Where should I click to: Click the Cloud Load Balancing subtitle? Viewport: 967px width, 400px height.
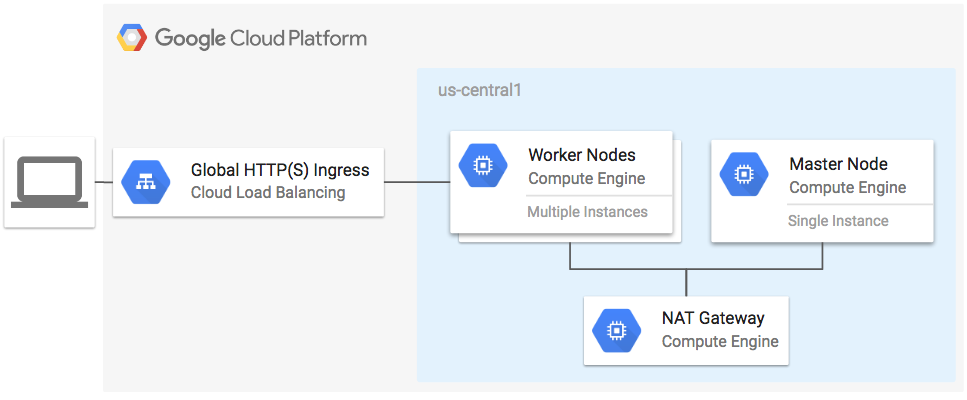click(x=268, y=193)
